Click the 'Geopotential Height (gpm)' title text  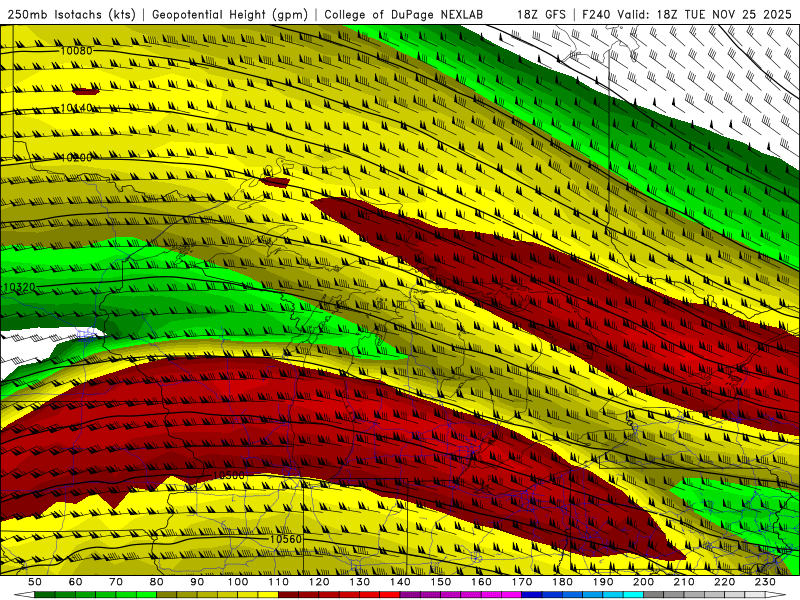(x=230, y=14)
